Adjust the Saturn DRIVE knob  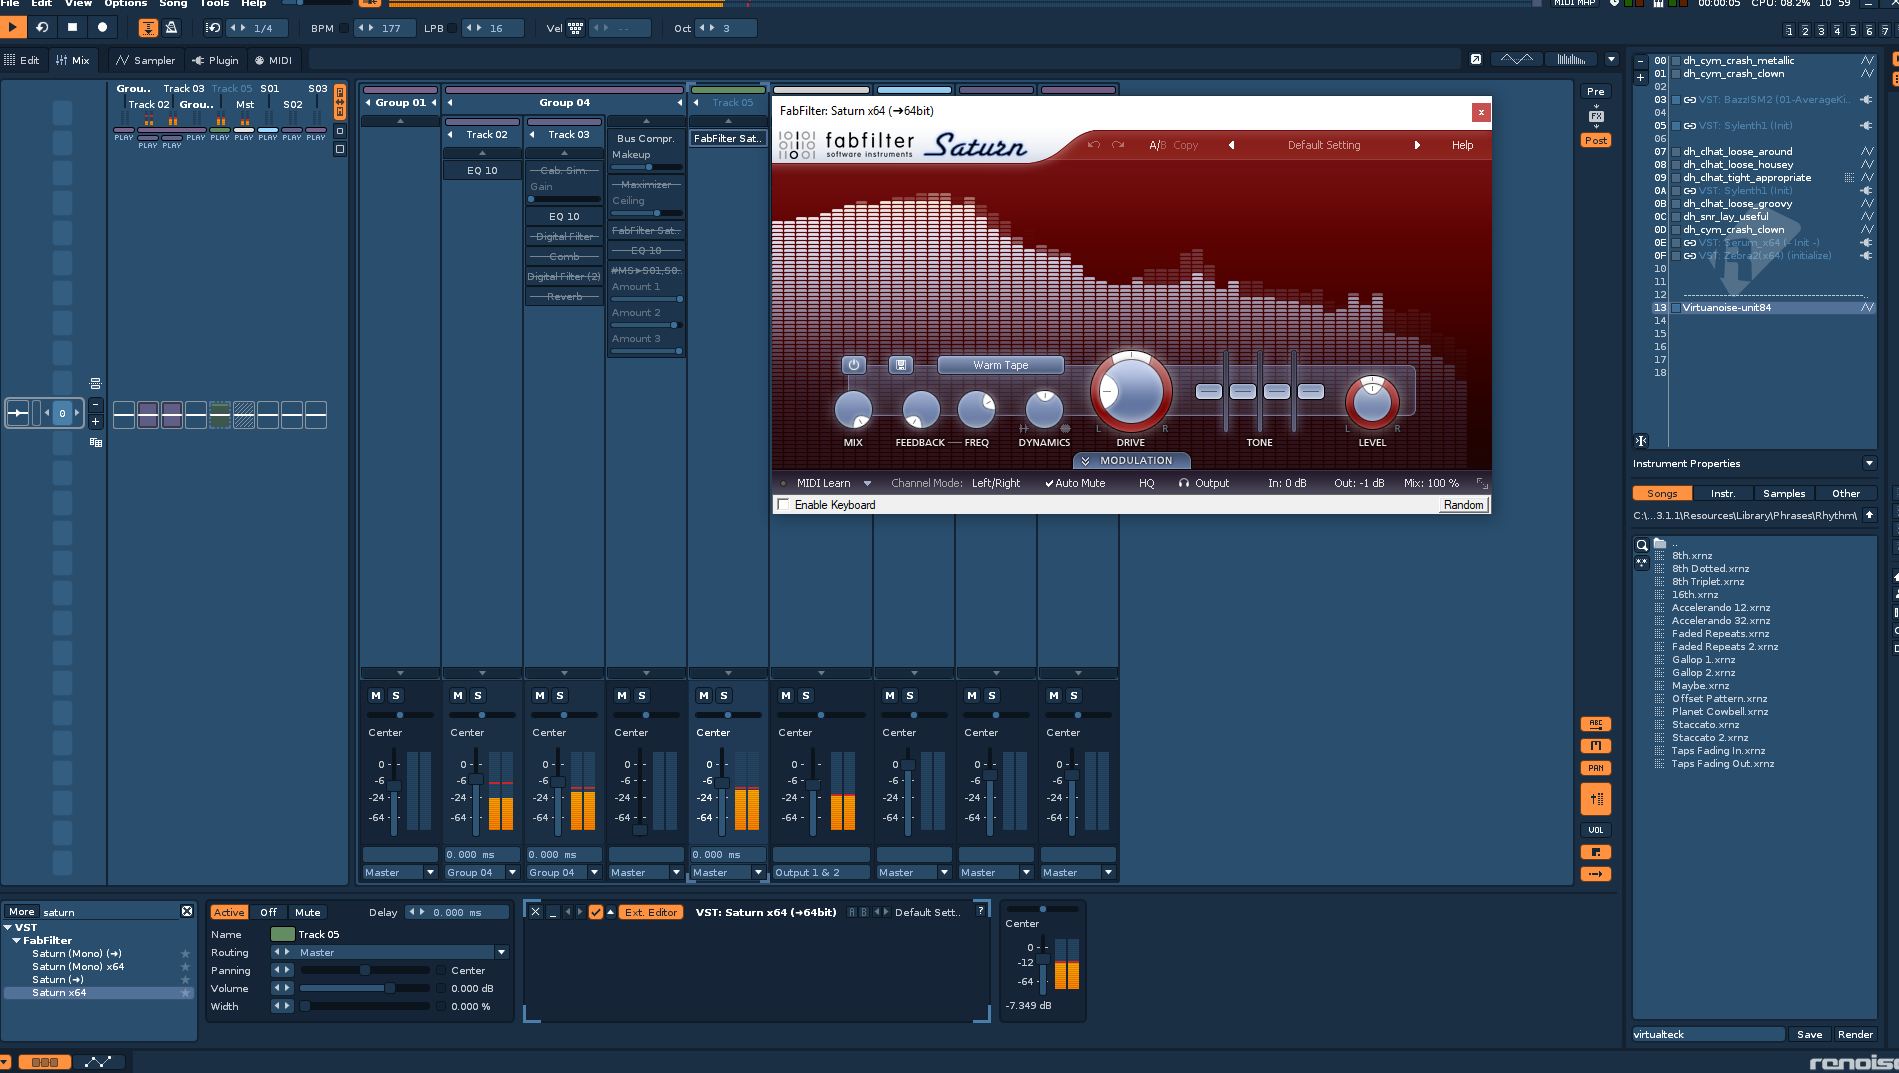coord(1131,392)
